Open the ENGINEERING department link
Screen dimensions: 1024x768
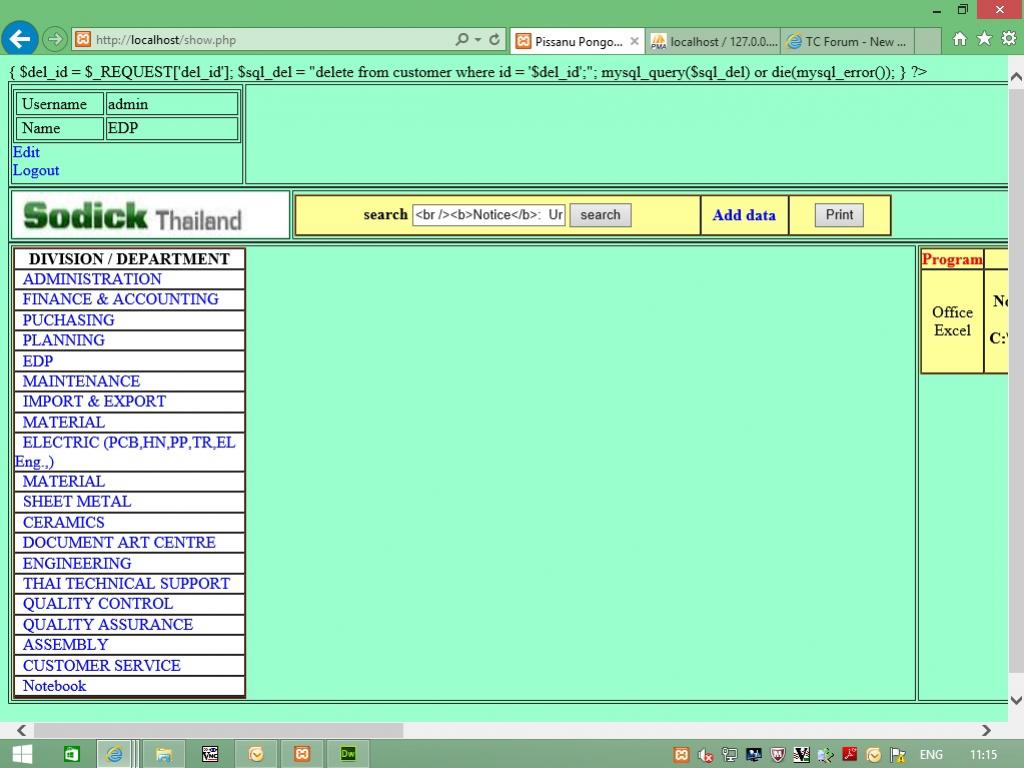click(x=77, y=564)
